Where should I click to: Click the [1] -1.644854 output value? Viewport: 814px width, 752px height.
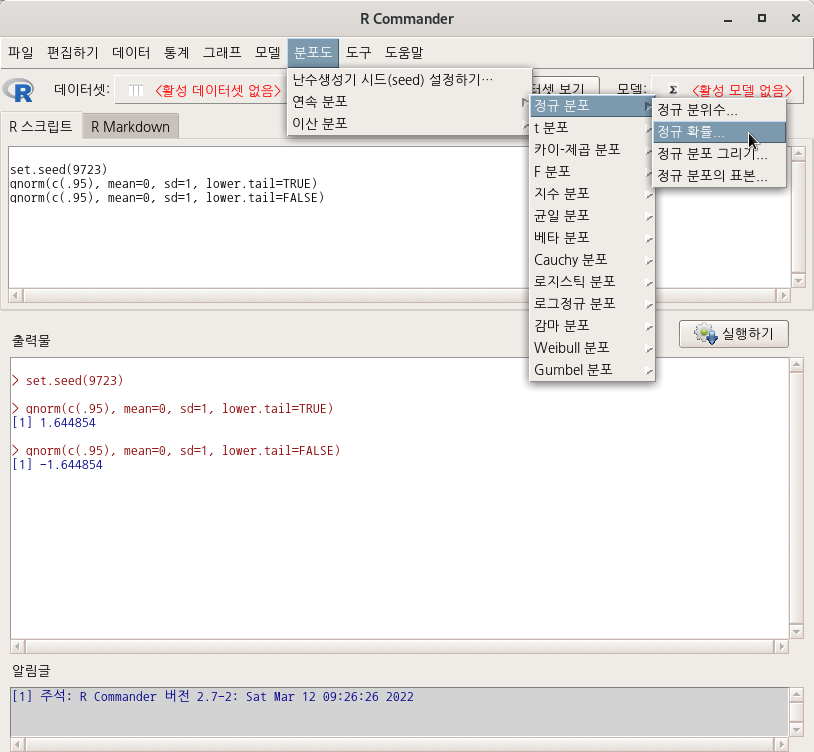click(x=57, y=465)
